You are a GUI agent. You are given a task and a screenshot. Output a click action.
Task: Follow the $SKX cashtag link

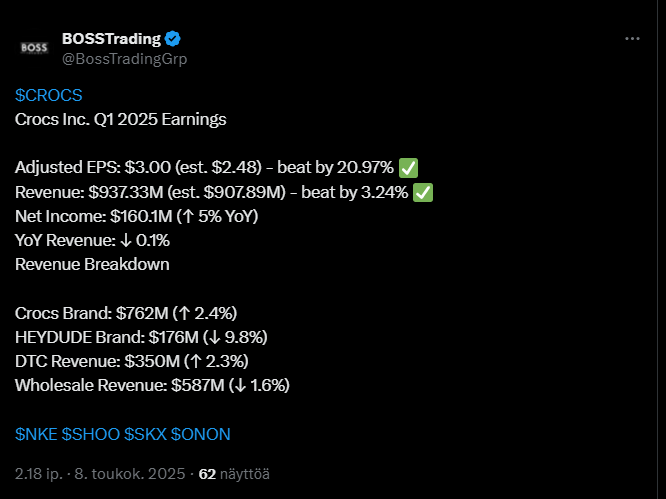pos(145,433)
